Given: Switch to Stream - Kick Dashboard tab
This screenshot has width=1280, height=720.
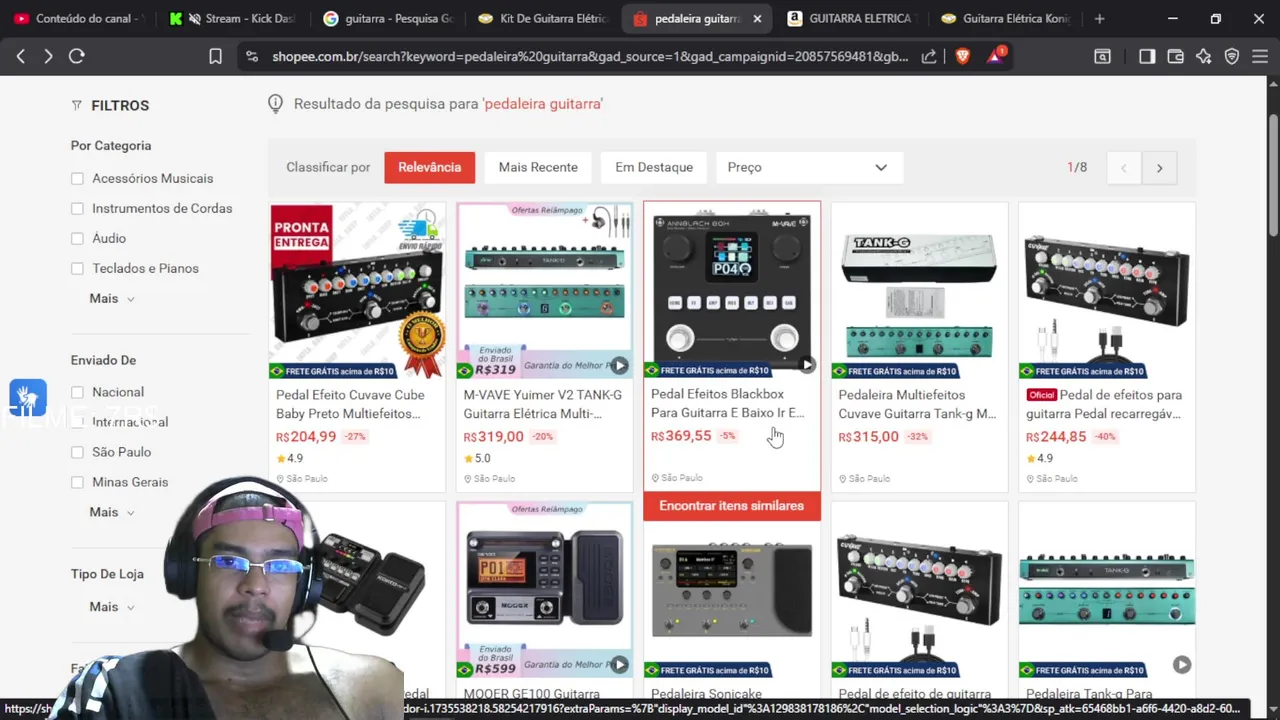Looking at the screenshot, I should tap(230, 18).
